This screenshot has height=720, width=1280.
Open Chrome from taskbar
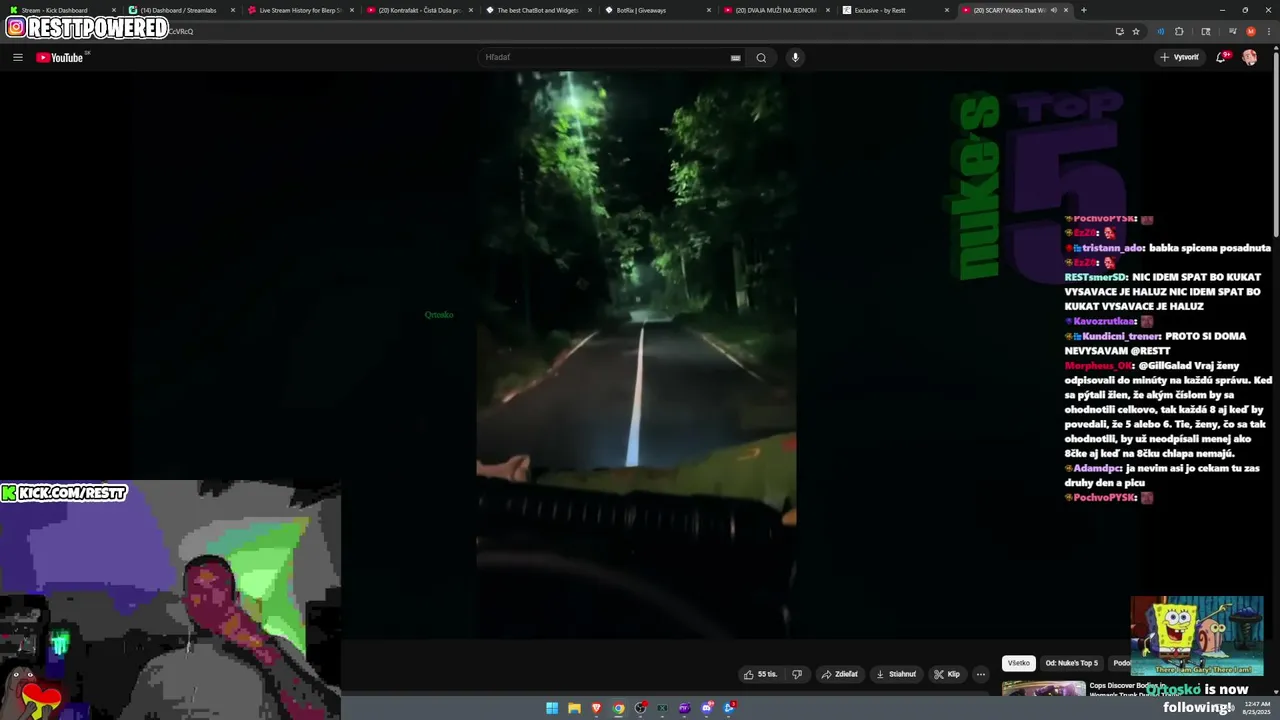[619, 708]
